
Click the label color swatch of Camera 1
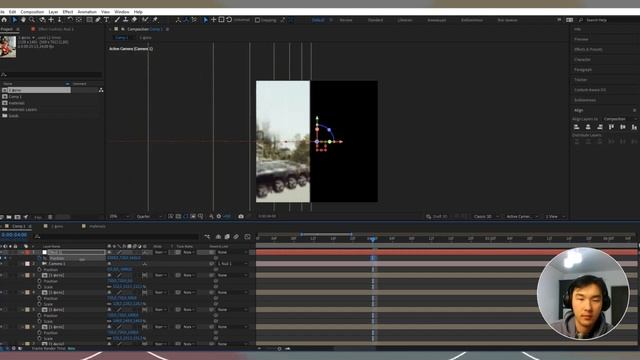point(27,264)
